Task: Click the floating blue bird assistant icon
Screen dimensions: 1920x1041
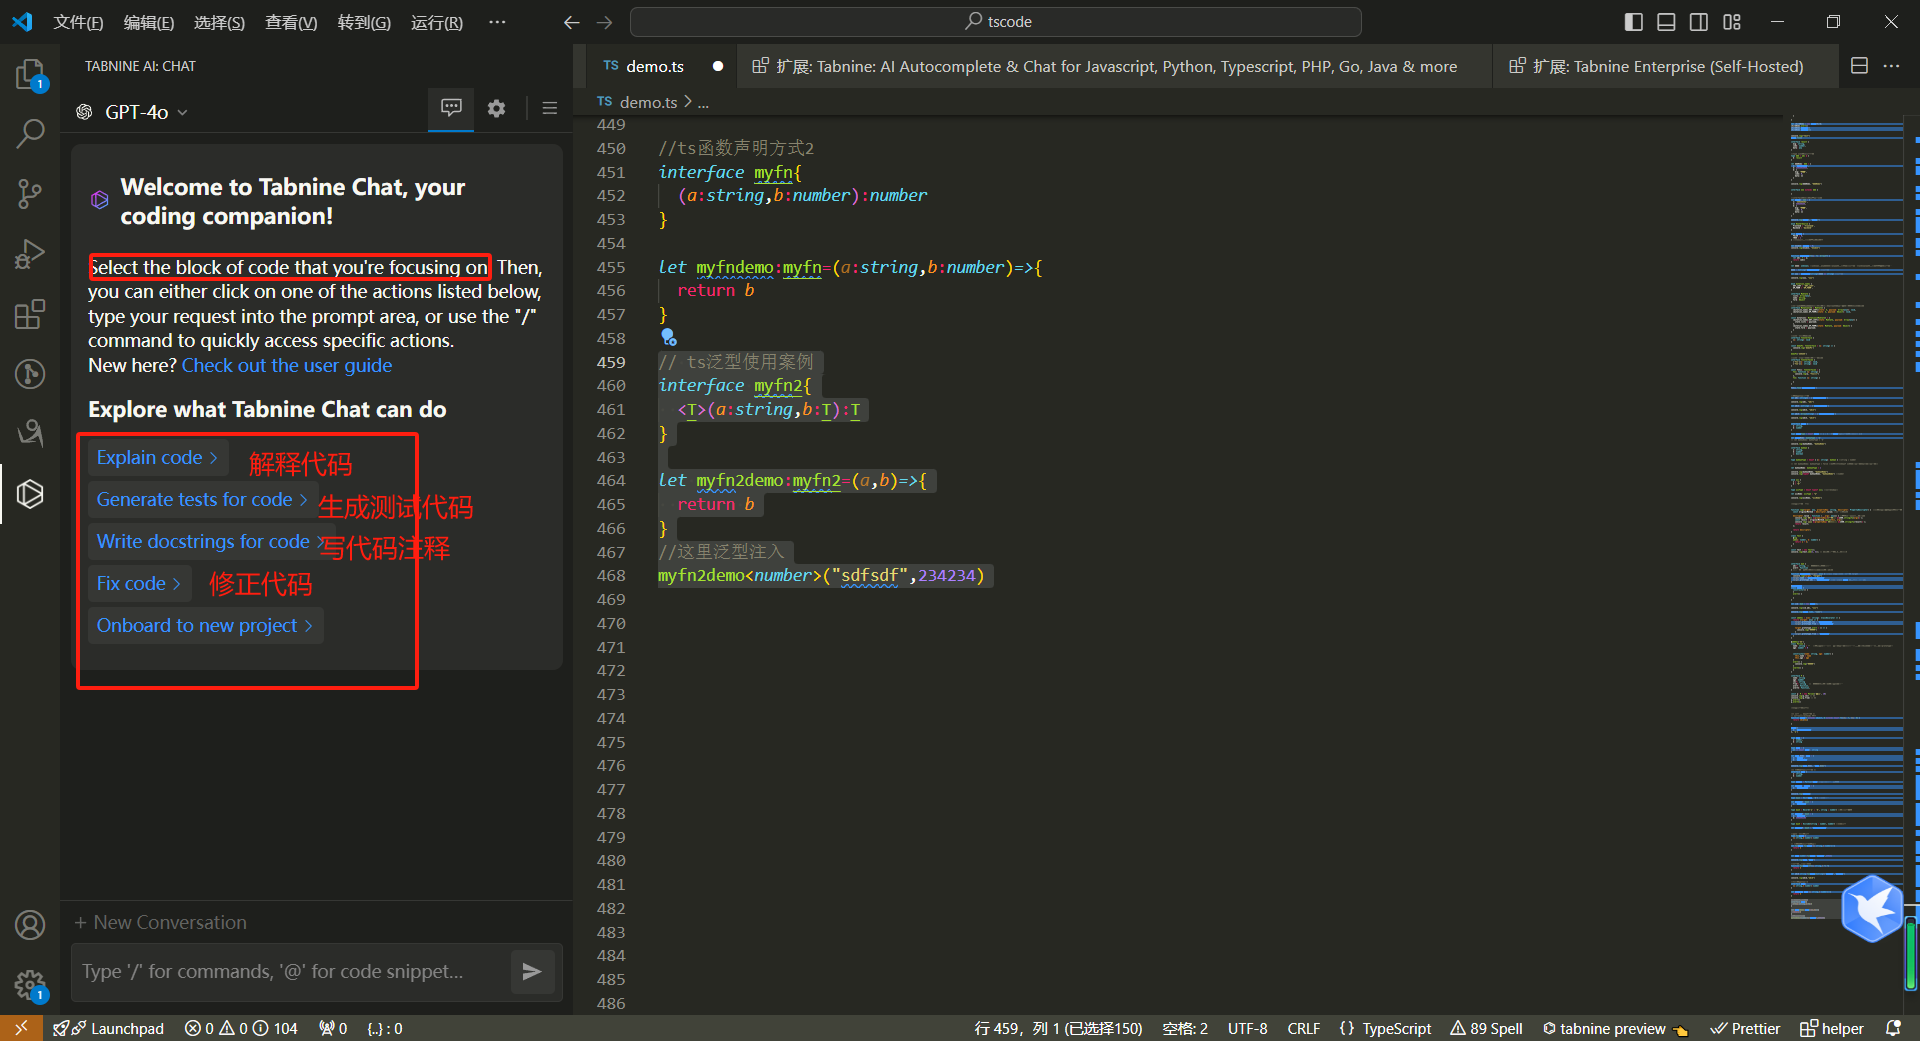Action: (x=1872, y=909)
